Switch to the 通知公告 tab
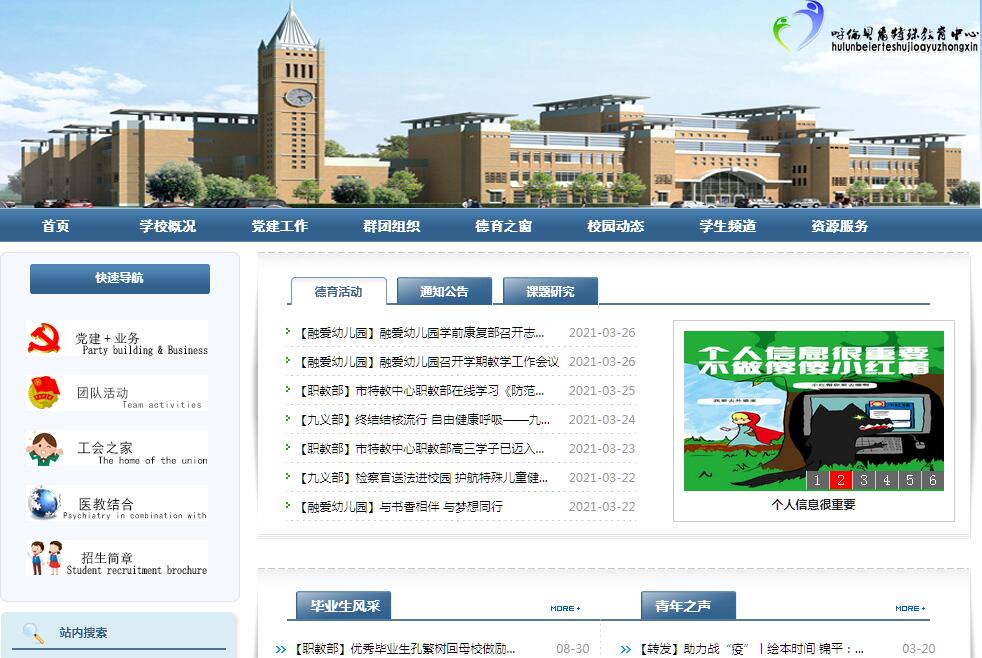This screenshot has width=982, height=658. (x=443, y=292)
